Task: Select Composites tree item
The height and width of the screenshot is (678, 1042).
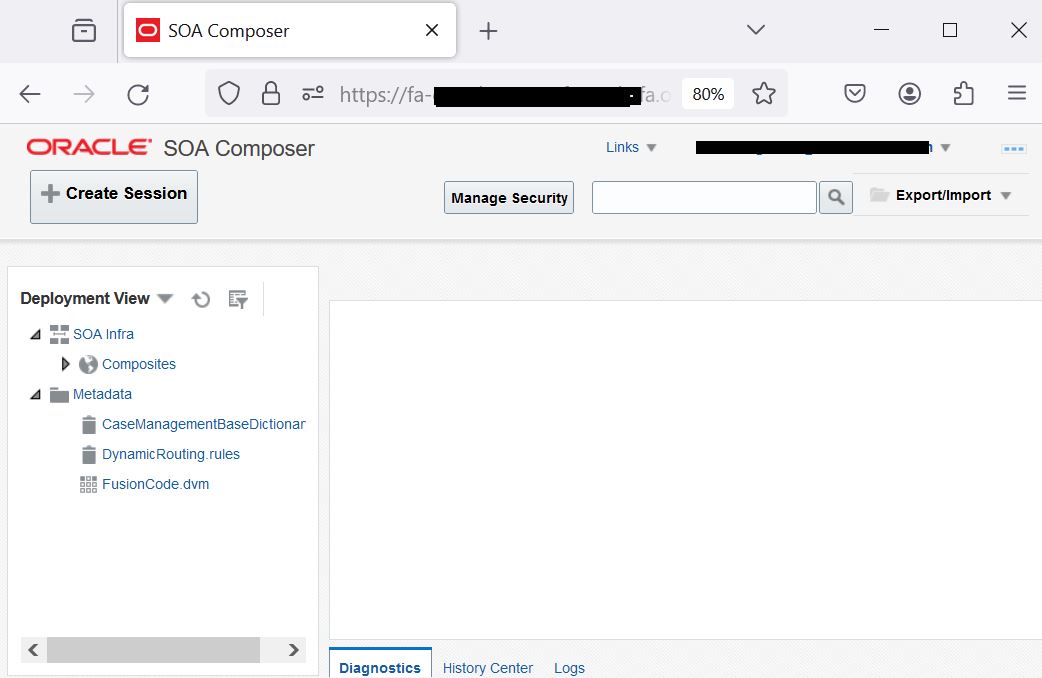Action: click(x=139, y=364)
